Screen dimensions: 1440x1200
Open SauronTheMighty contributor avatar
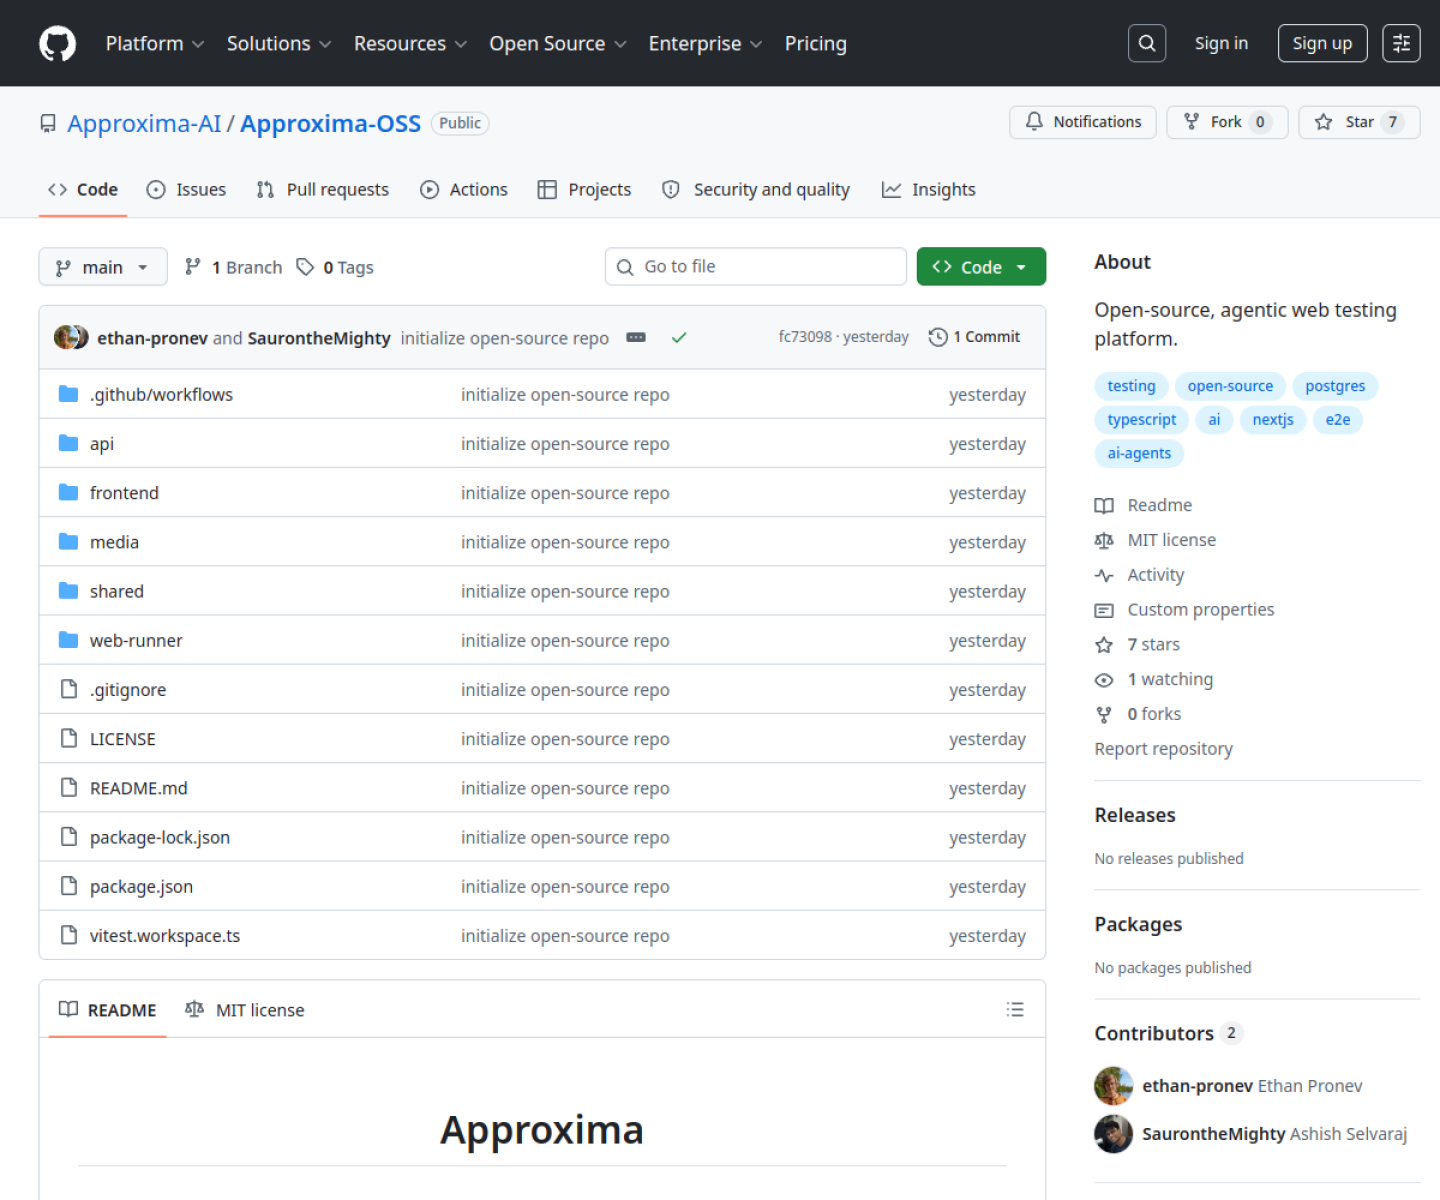[x=1113, y=1134]
